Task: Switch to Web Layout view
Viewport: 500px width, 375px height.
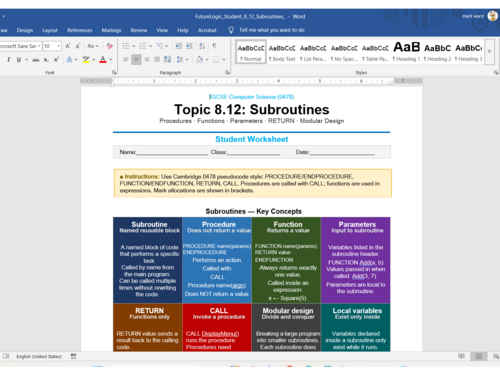Action: click(496, 356)
